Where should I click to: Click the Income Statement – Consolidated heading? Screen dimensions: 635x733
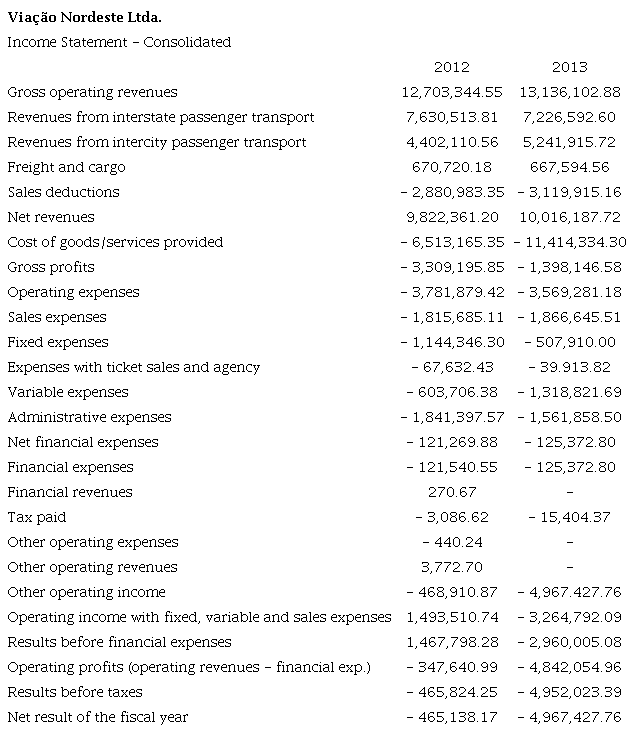coord(119,42)
